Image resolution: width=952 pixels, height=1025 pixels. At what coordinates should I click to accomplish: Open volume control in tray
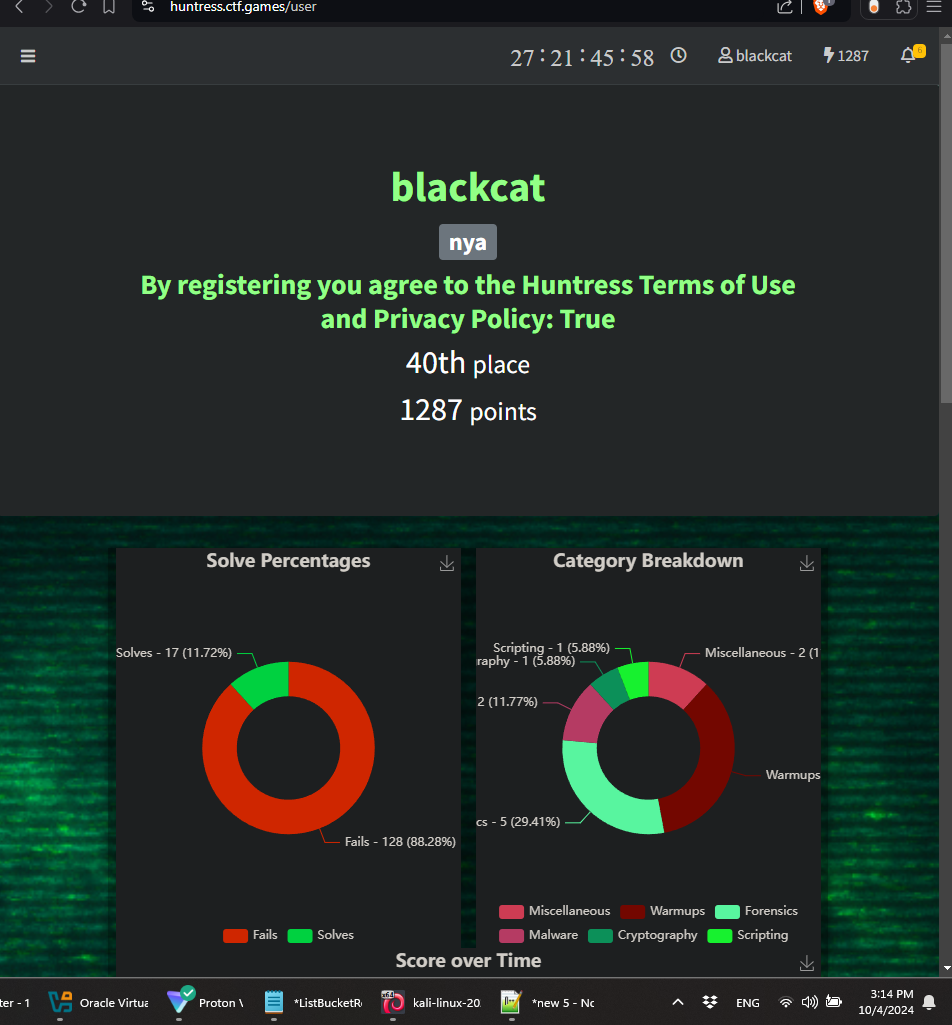pos(809,1002)
